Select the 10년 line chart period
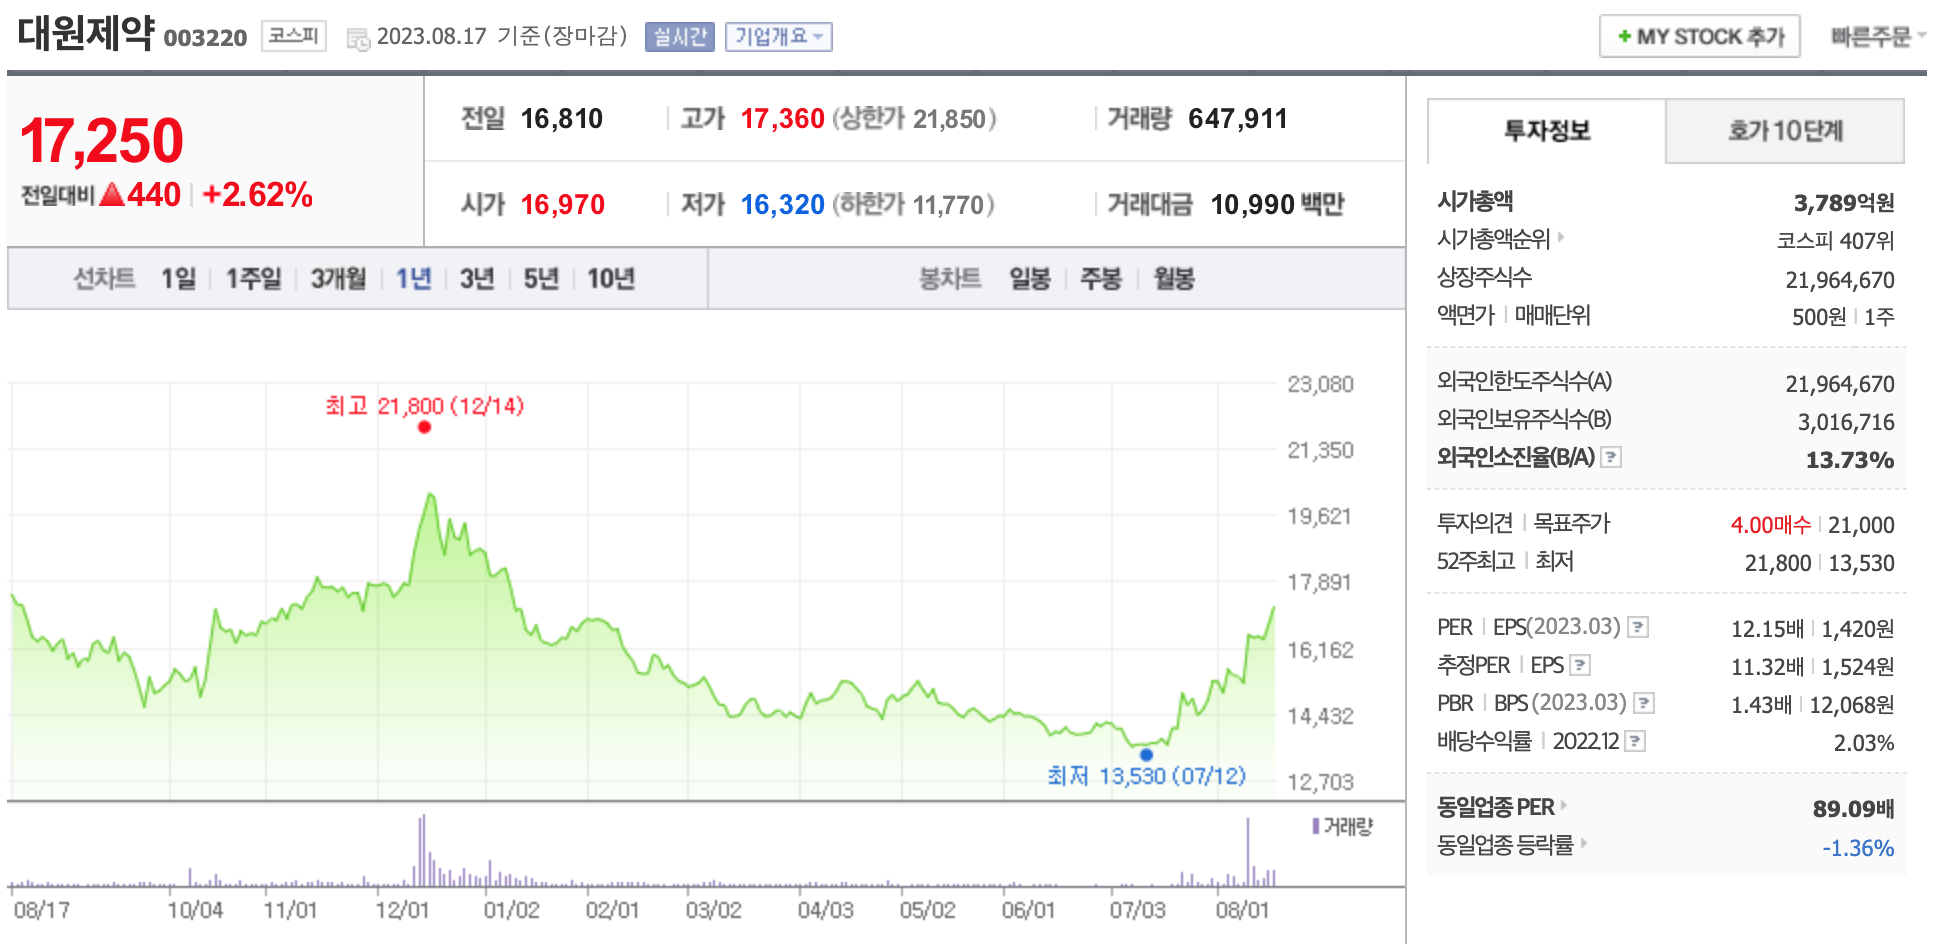 coord(611,278)
